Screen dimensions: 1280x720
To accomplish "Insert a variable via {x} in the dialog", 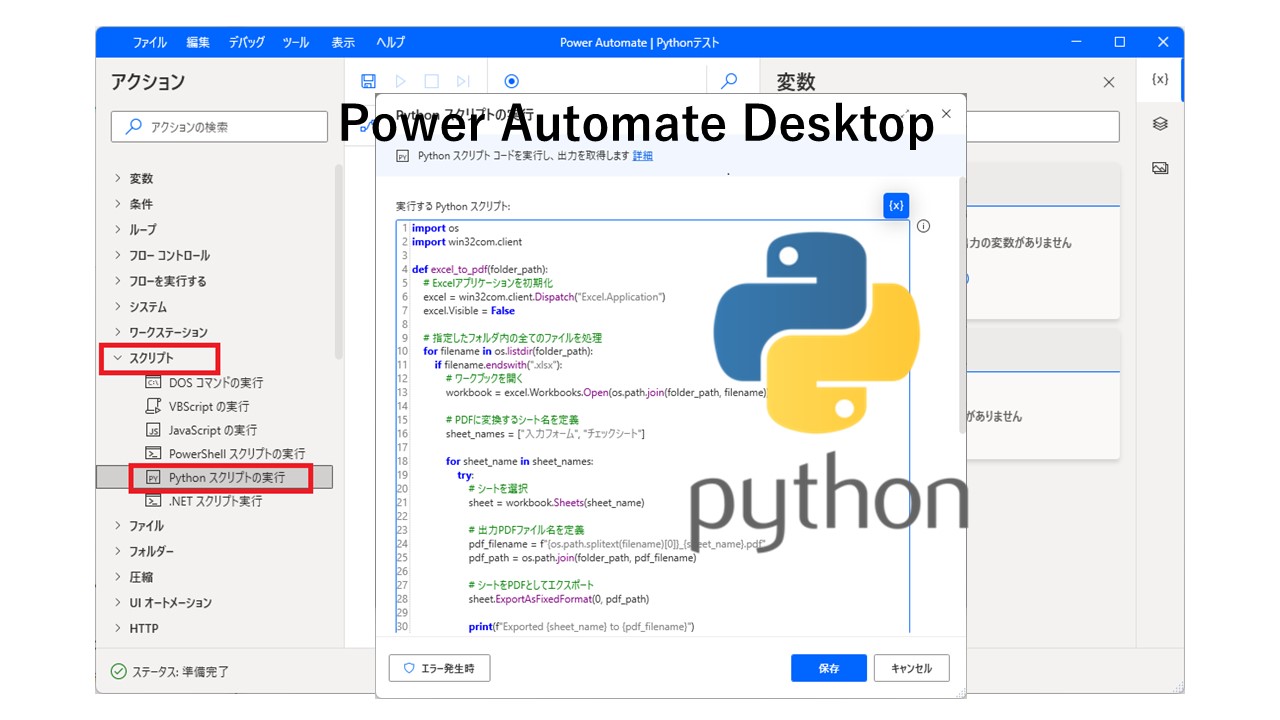I will (895, 205).
